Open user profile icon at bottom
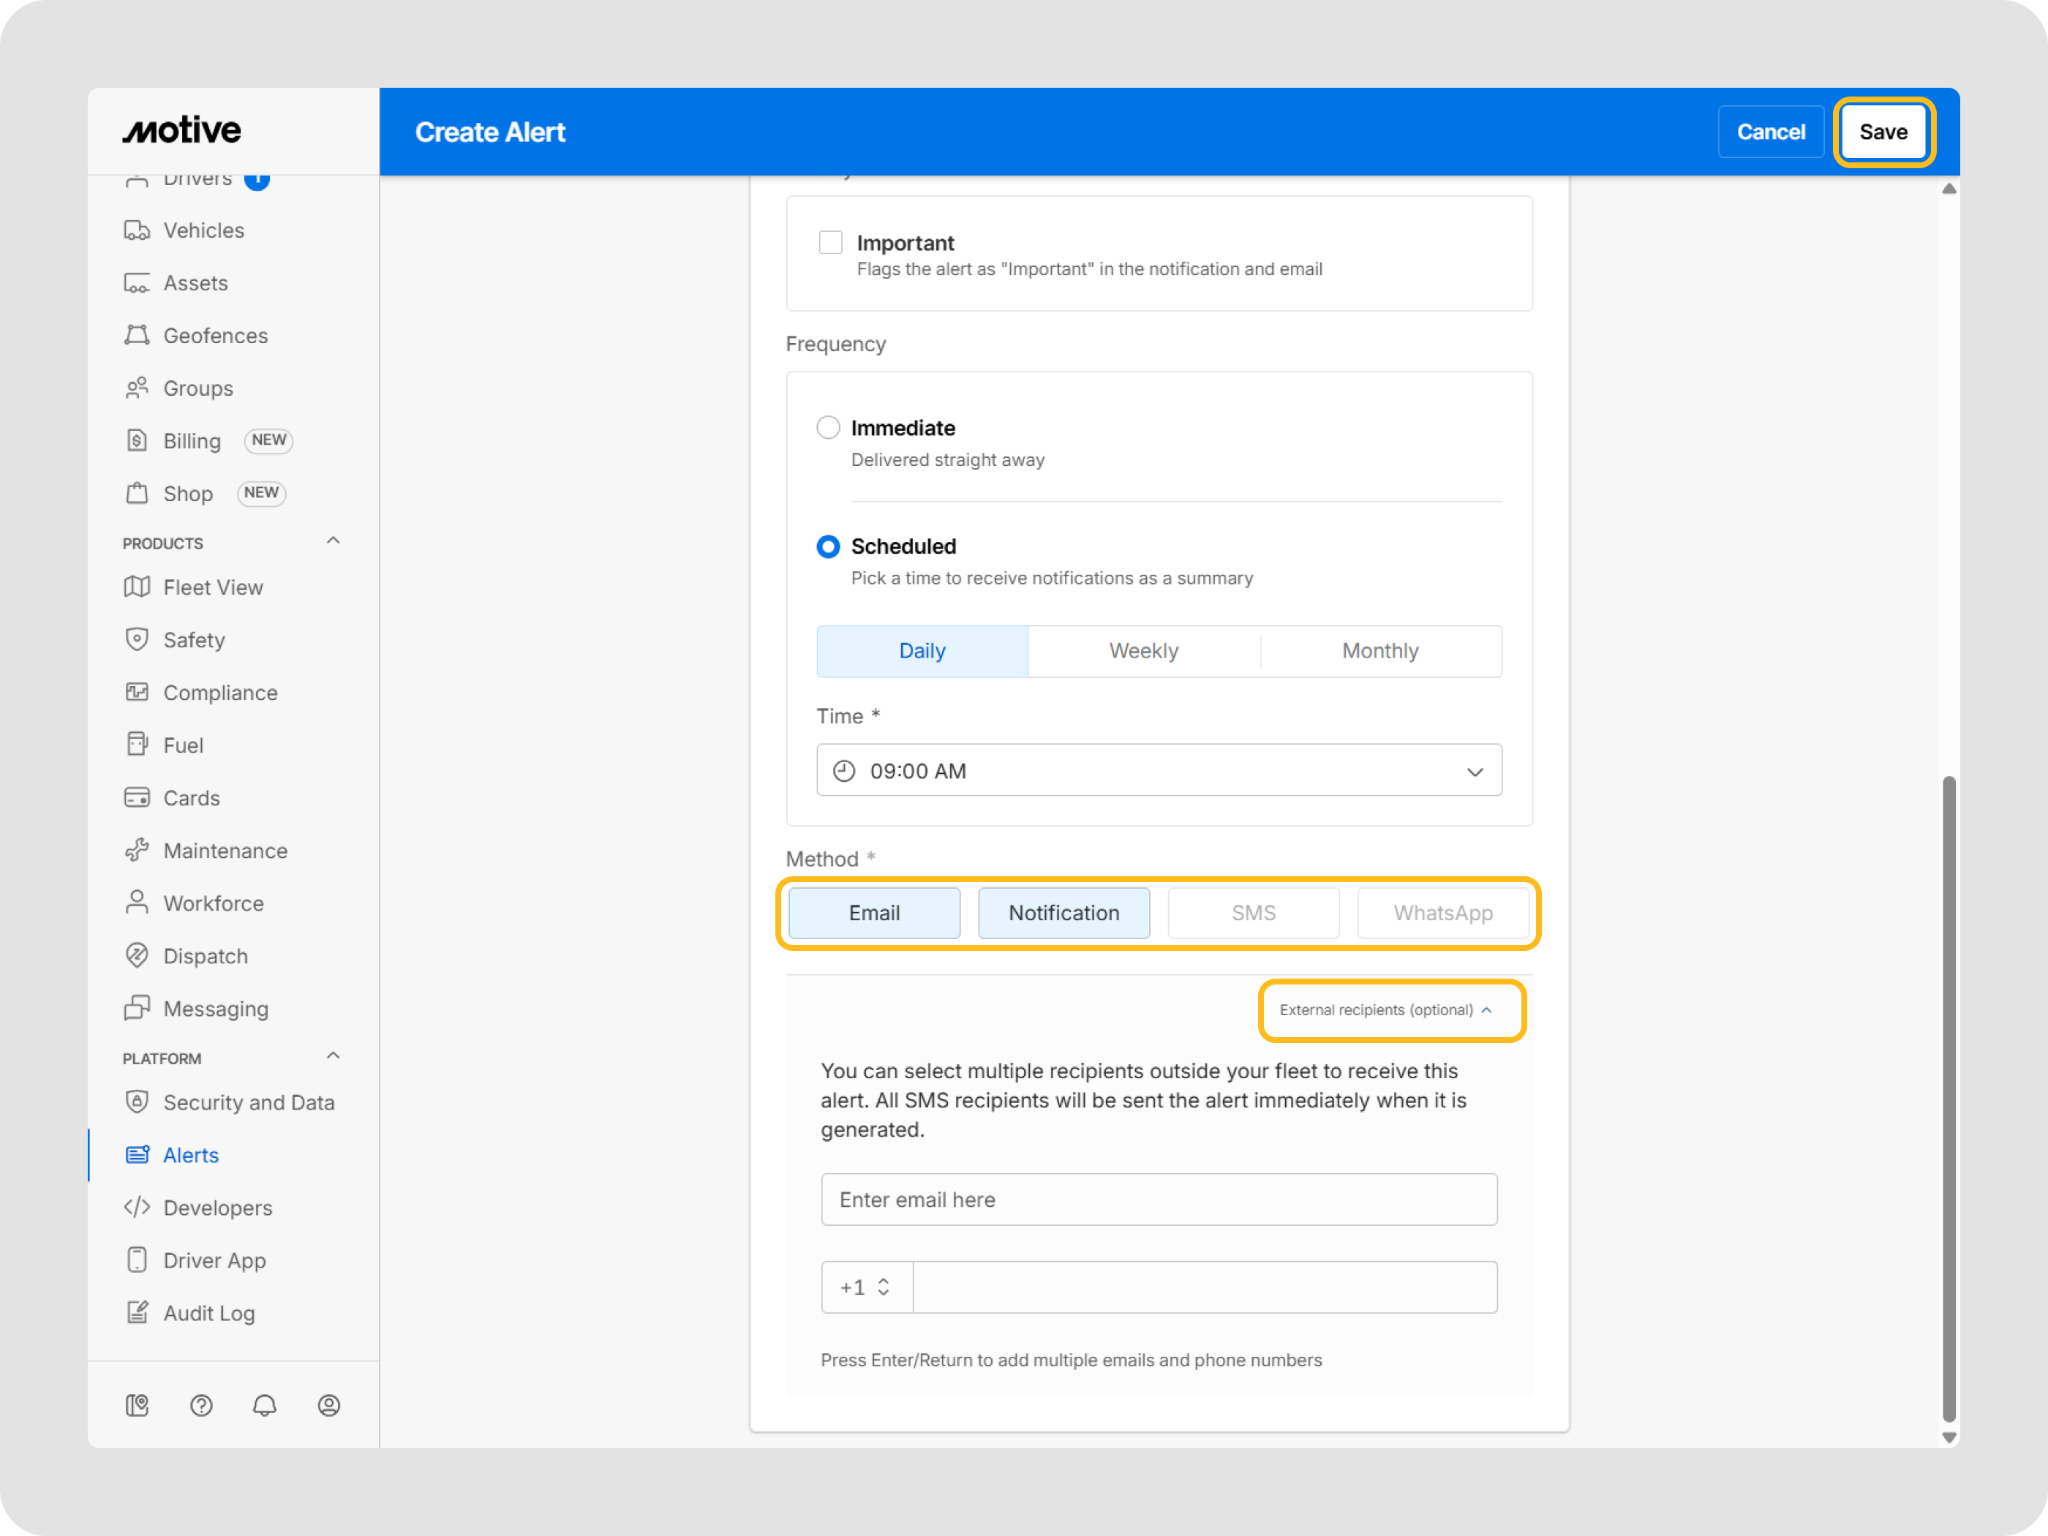 pos(328,1405)
